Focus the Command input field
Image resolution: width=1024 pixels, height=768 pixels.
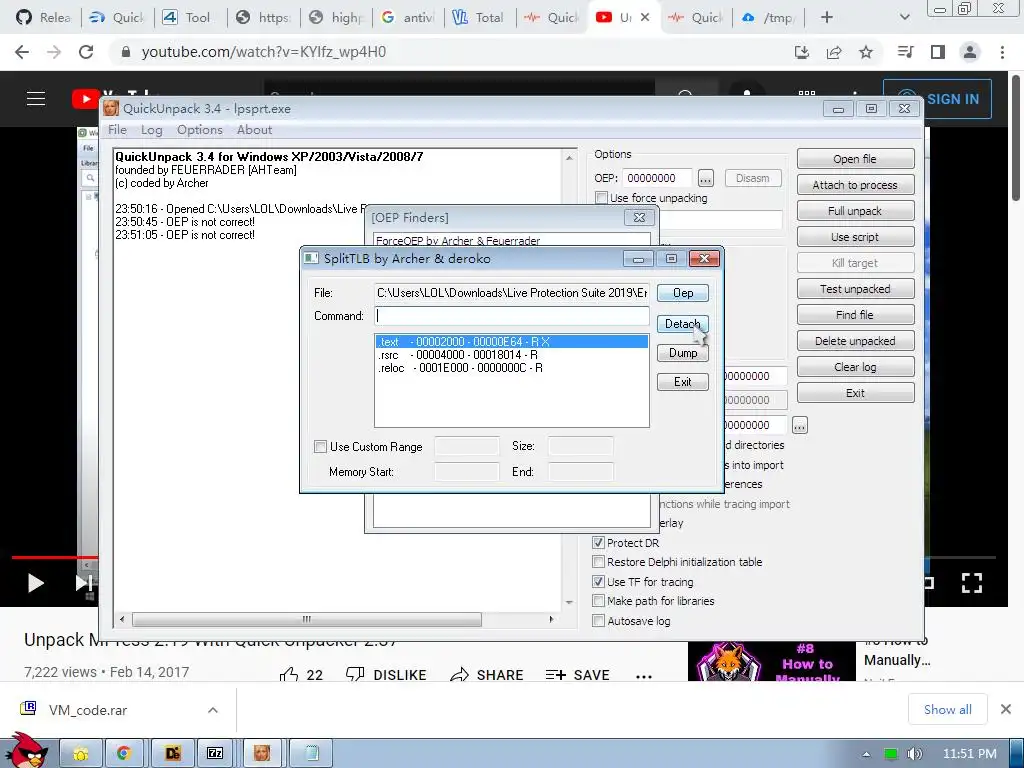[512, 316]
